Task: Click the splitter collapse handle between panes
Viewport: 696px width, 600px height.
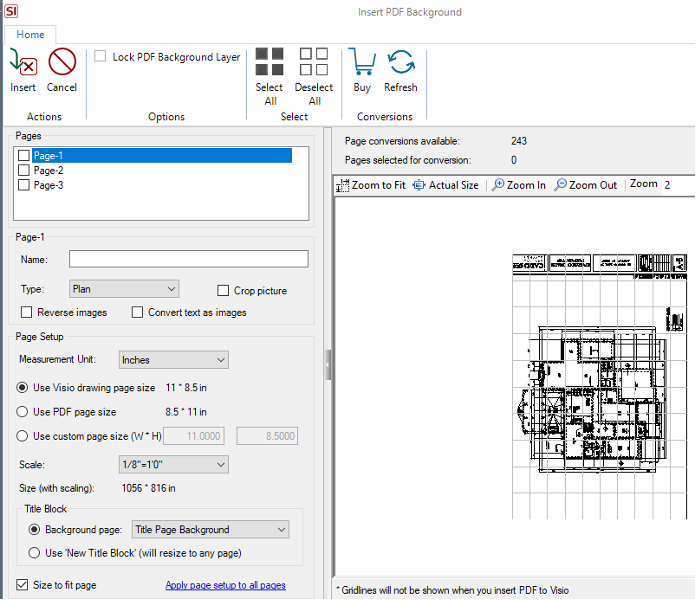Action: (x=328, y=364)
